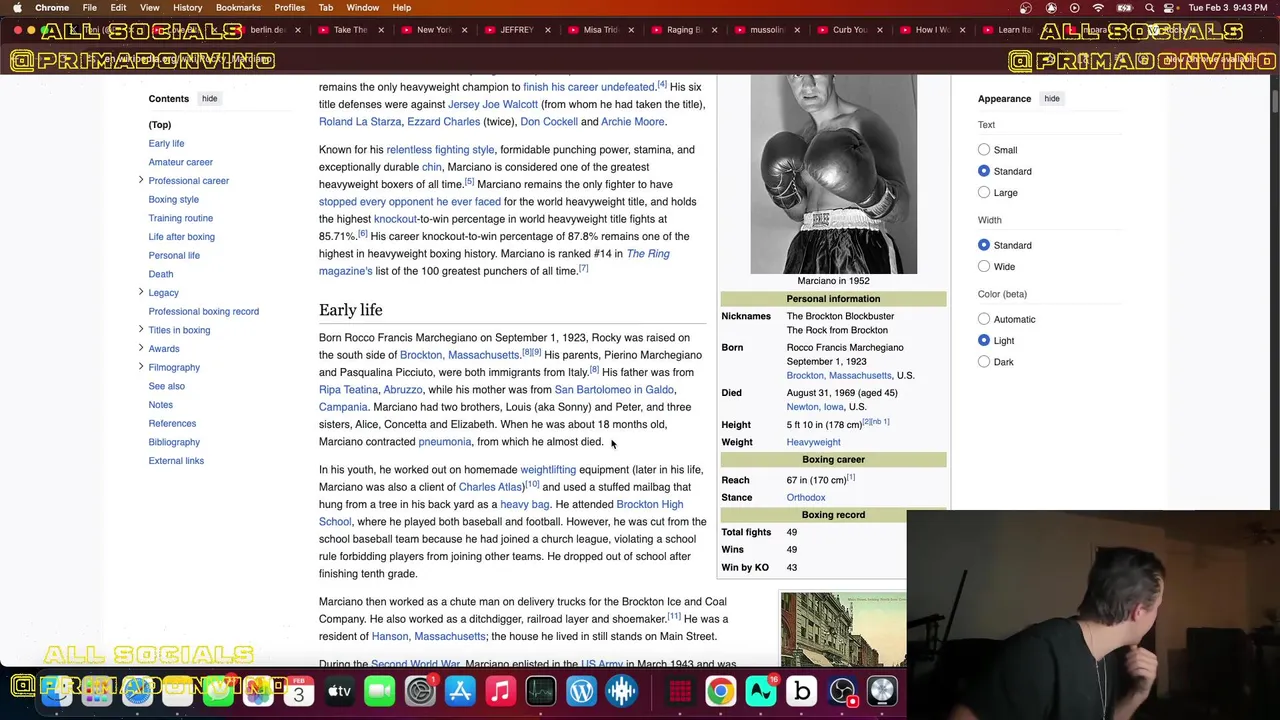Viewport: 1280px width, 720px height.
Task: Click the blue audio waveform dock app
Action: (621, 691)
